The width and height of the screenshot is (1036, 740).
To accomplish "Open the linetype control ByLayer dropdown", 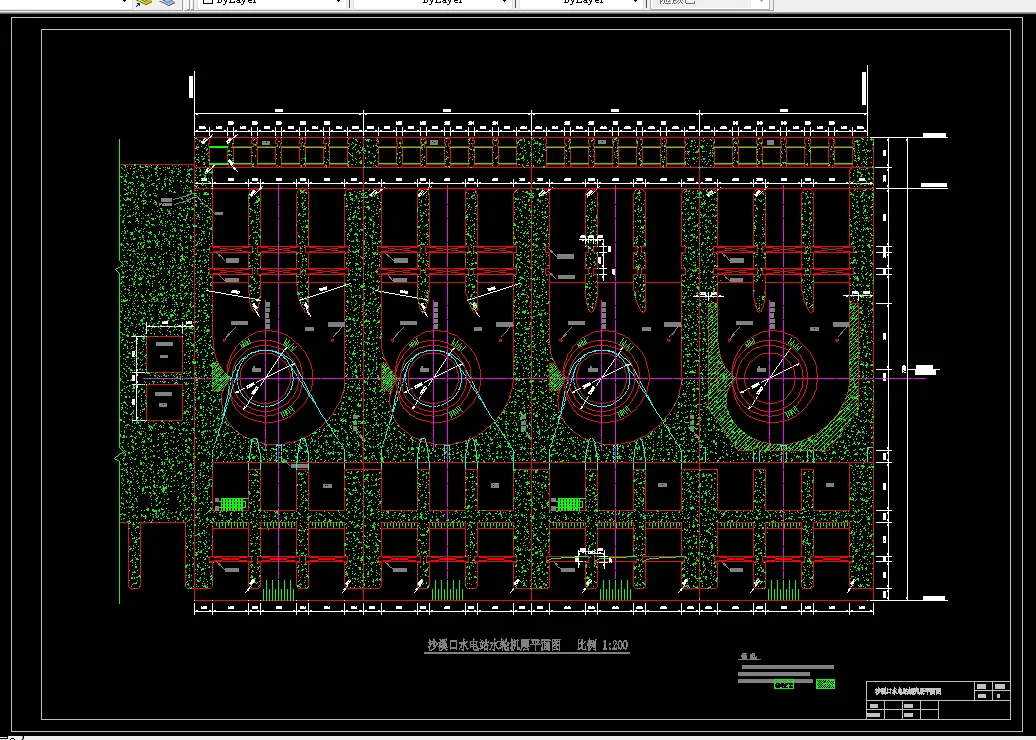I will tap(433, 2).
